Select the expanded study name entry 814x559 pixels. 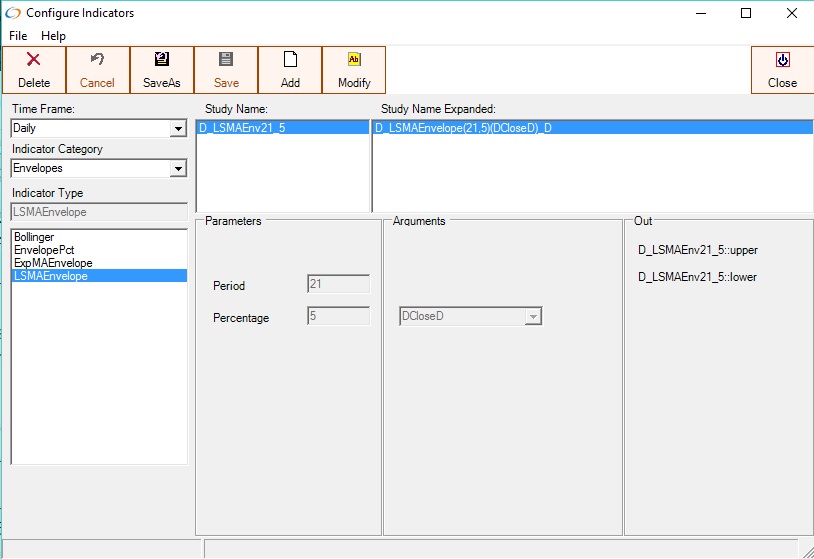pos(463,128)
